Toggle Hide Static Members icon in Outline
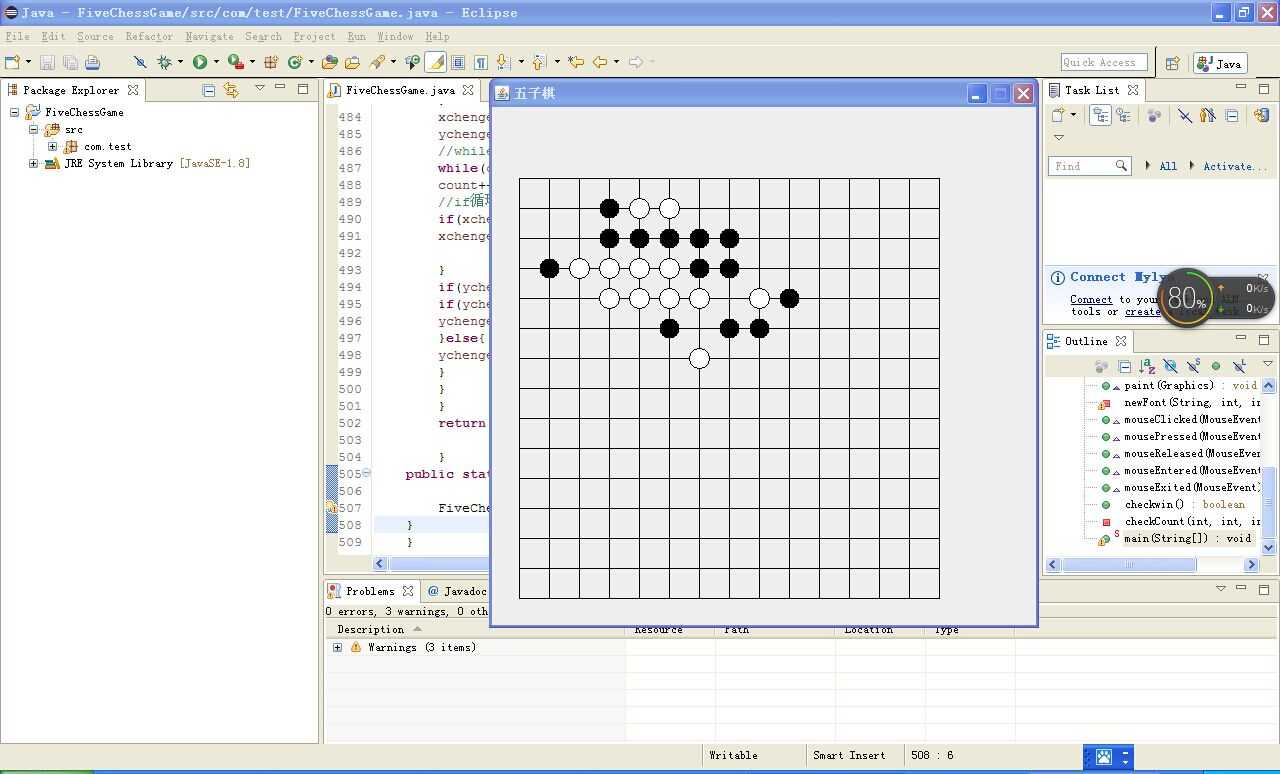1280x774 pixels. pos(1194,366)
